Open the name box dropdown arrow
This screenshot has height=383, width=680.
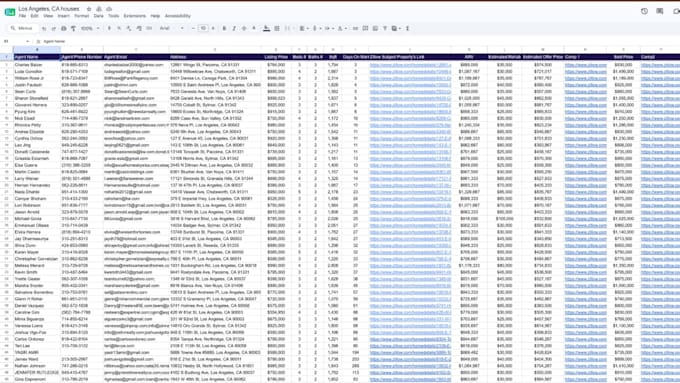27,42
